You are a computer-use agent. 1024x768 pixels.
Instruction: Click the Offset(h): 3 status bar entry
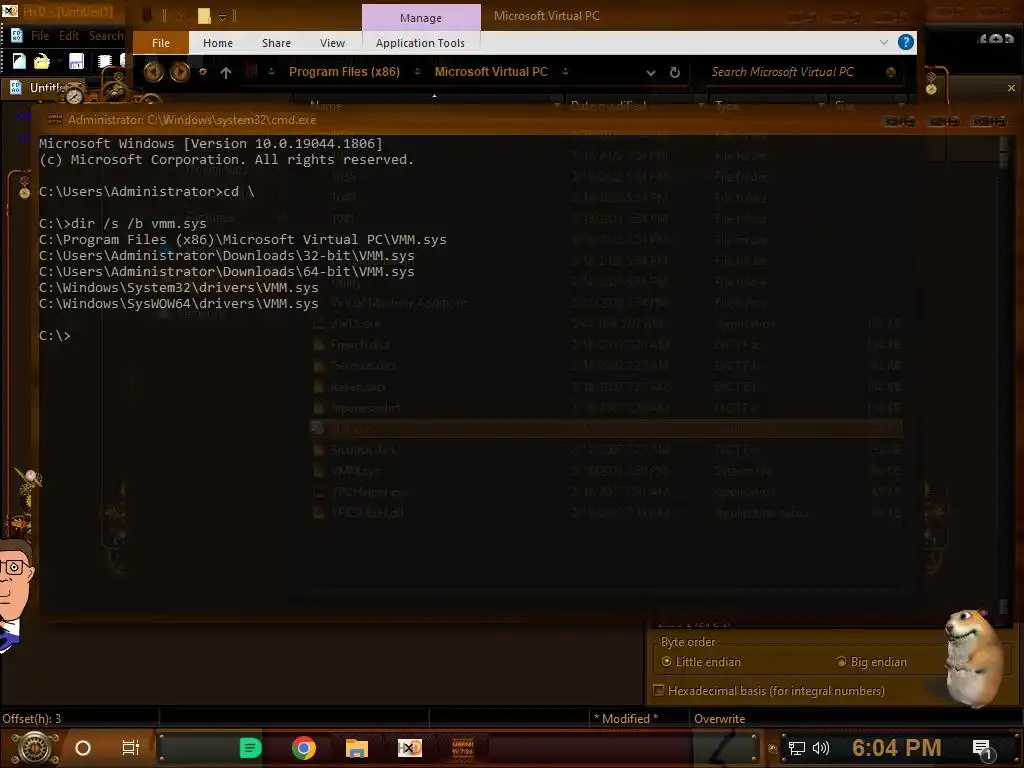point(31,718)
